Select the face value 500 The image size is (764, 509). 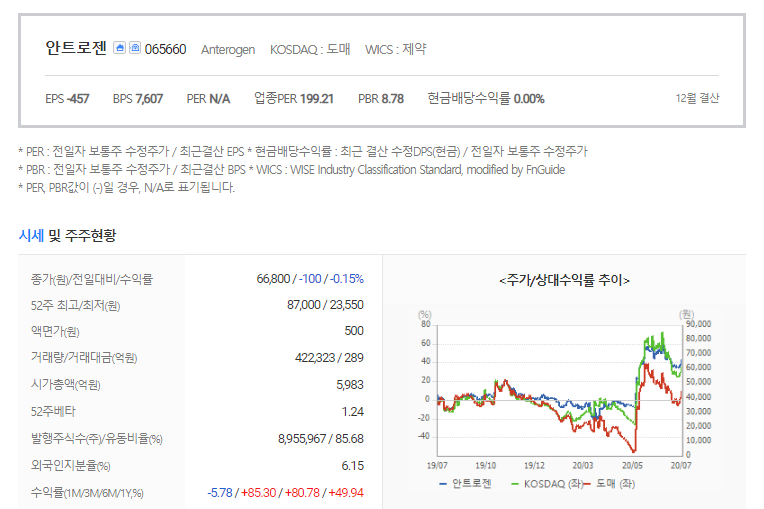tap(354, 331)
